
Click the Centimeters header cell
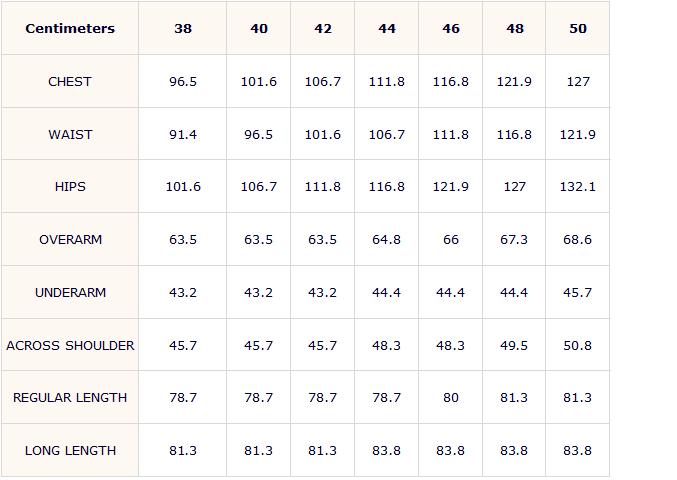pyautogui.click(x=70, y=28)
